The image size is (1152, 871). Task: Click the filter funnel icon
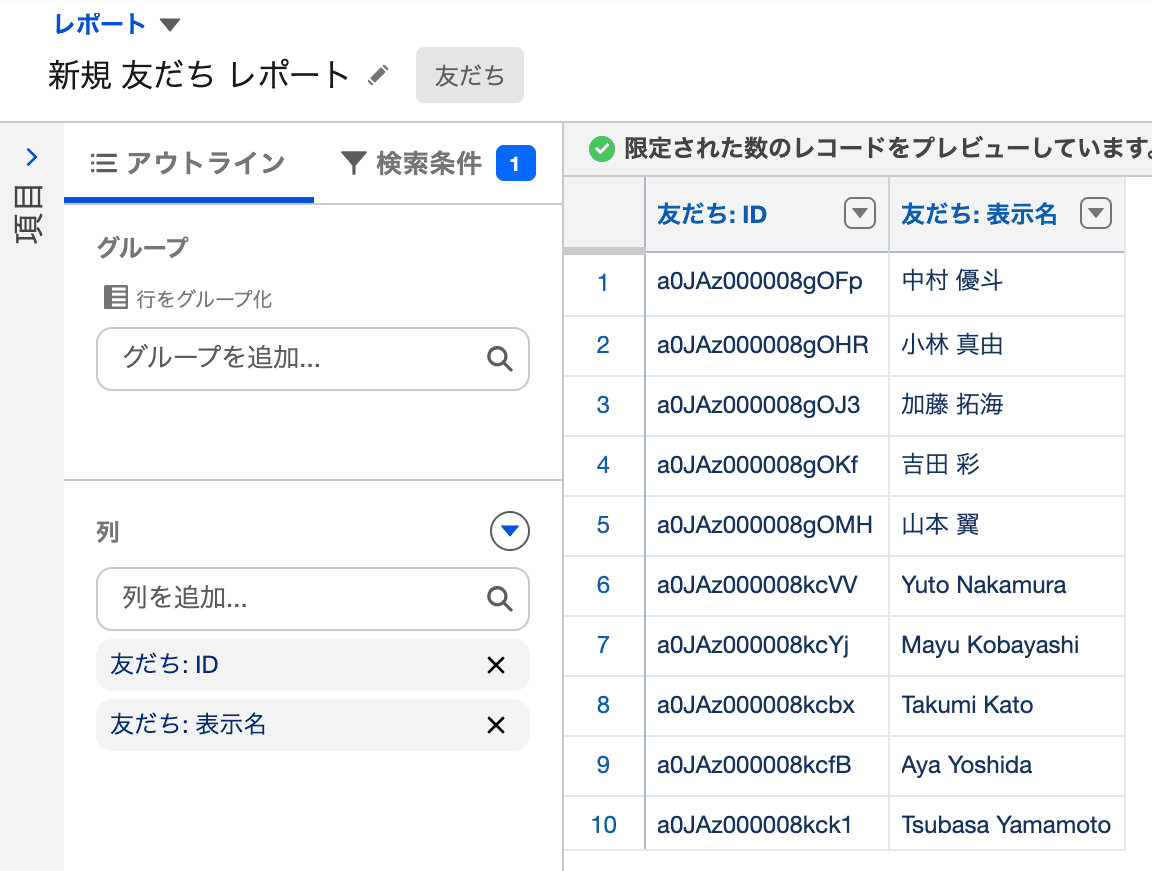click(x=353, y=163)
